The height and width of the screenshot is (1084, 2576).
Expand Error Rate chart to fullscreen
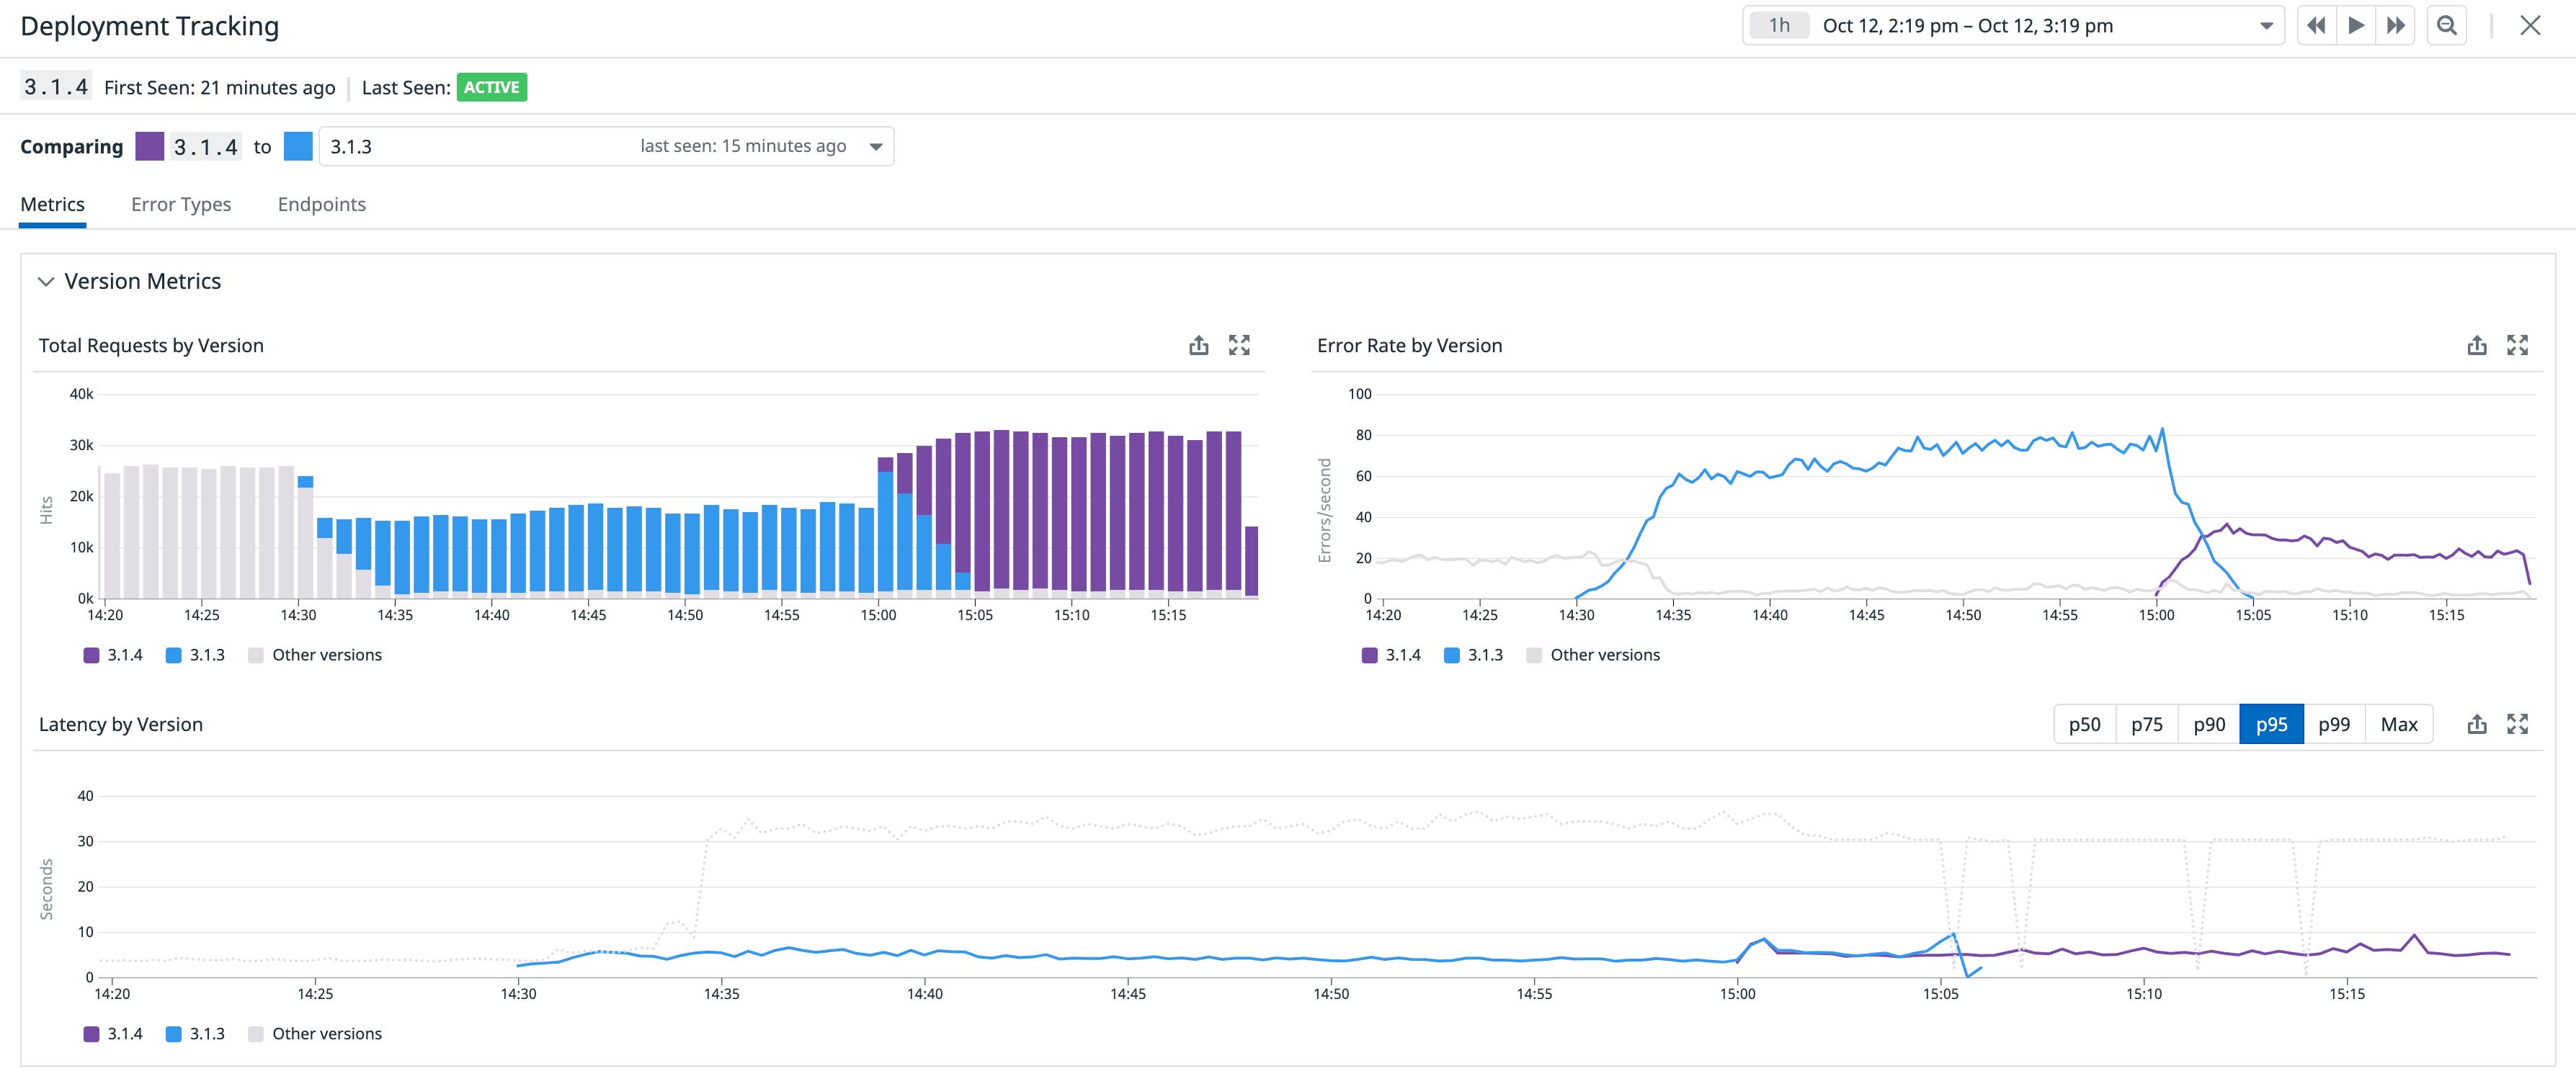pos(2520,345)
